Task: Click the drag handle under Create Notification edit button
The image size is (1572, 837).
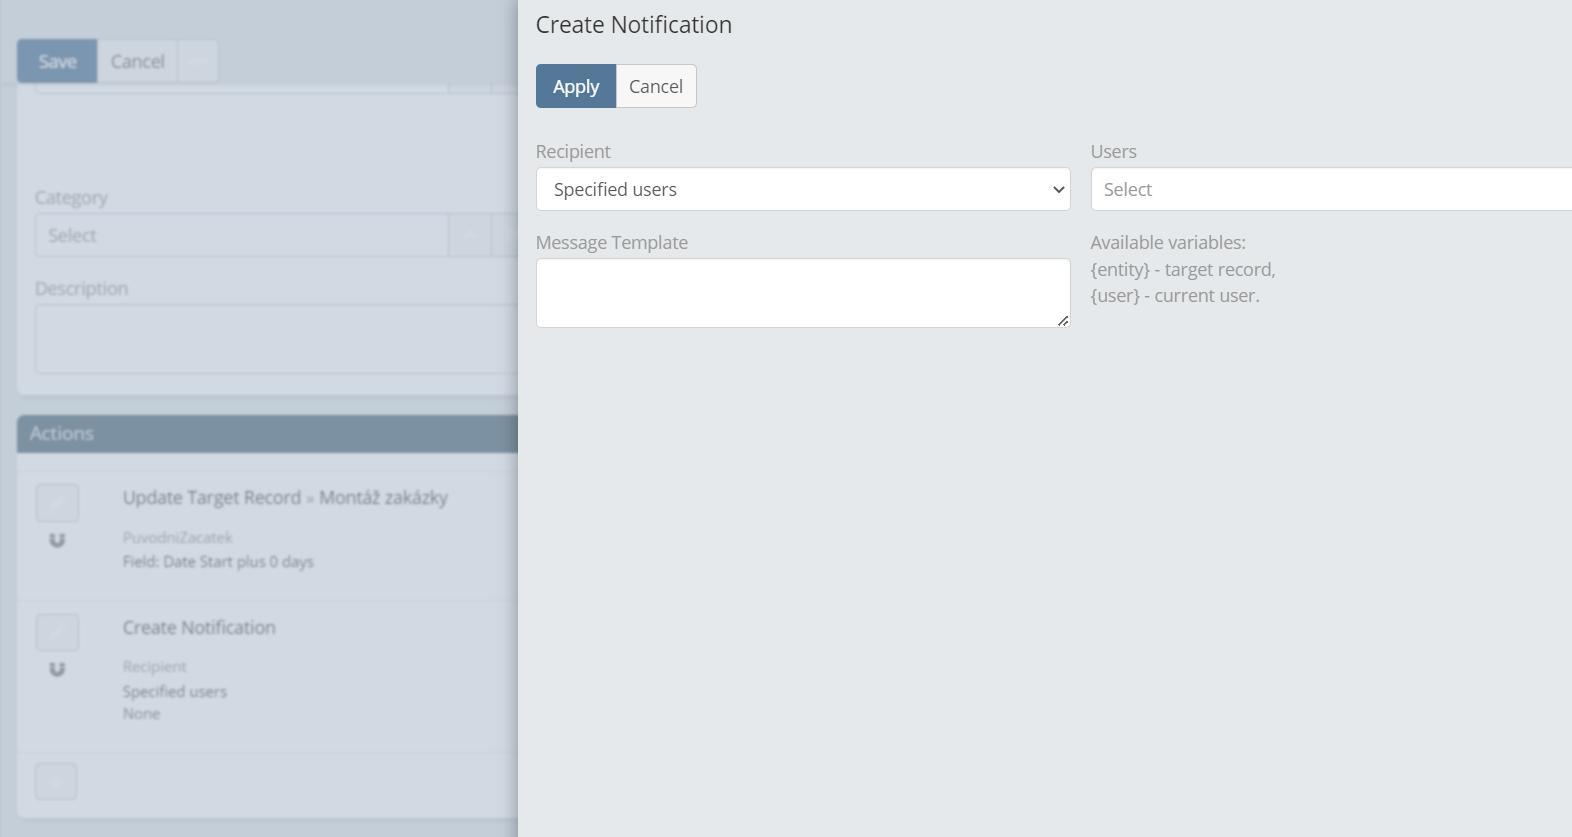Action: tap(57, 670)
